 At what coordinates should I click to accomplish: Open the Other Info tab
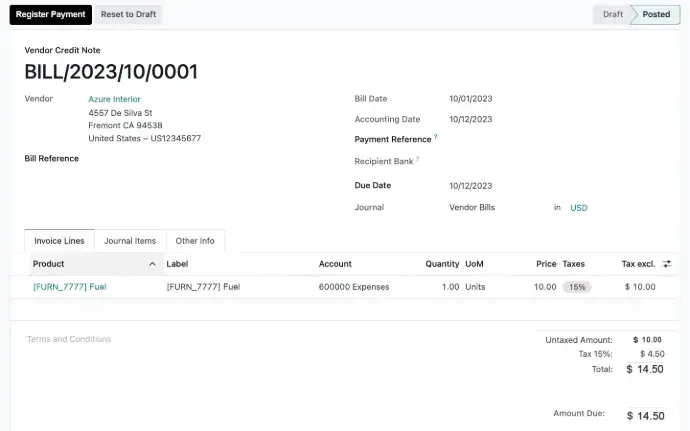pyautogui.click(x=195, y=241)
